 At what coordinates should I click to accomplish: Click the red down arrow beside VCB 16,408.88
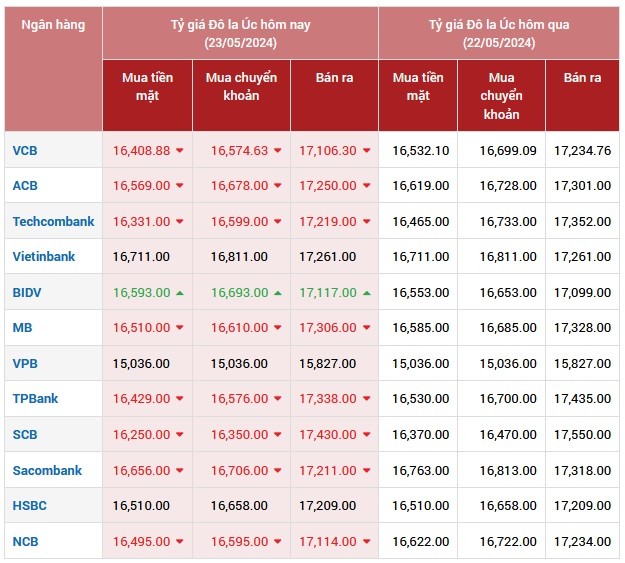coord(180,151)
